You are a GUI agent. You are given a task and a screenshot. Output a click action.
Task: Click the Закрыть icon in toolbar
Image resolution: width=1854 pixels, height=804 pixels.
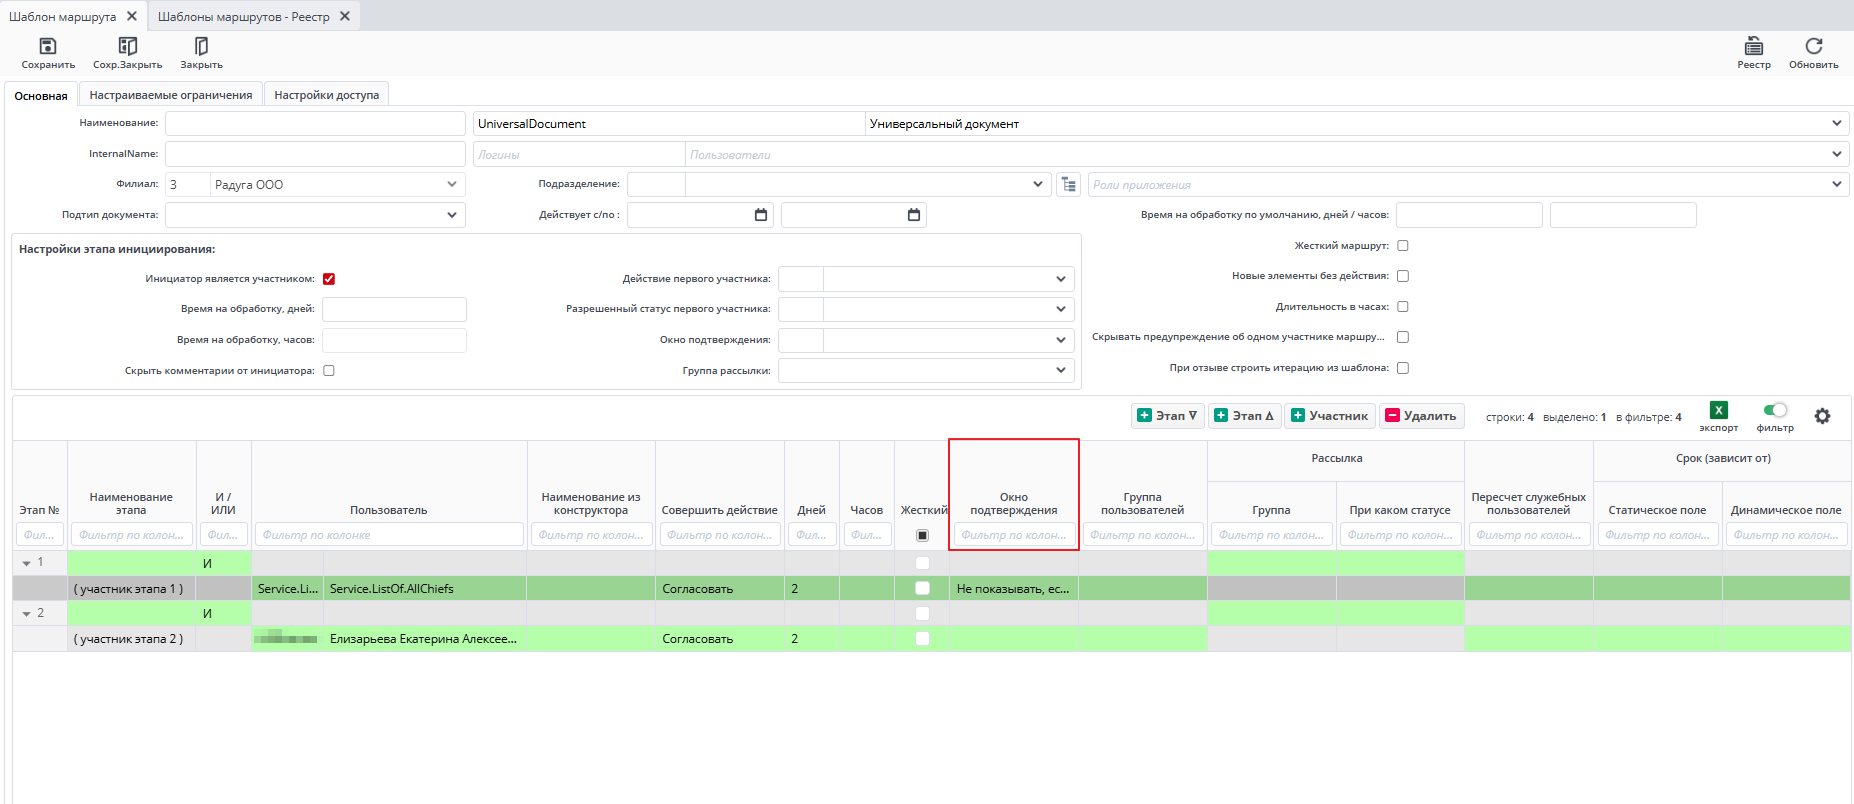(x=201, y=47)
